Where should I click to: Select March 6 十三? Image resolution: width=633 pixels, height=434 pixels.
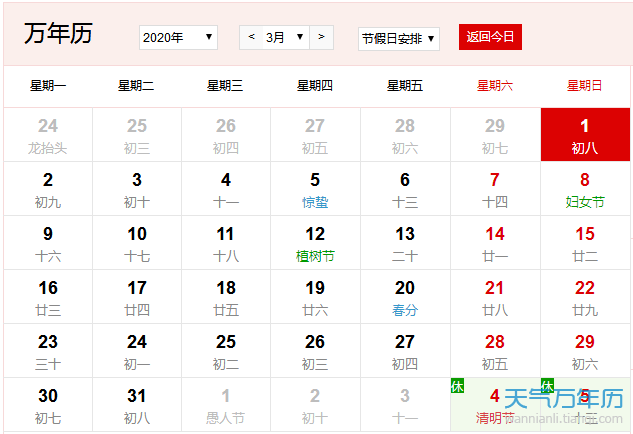point(405,189)
